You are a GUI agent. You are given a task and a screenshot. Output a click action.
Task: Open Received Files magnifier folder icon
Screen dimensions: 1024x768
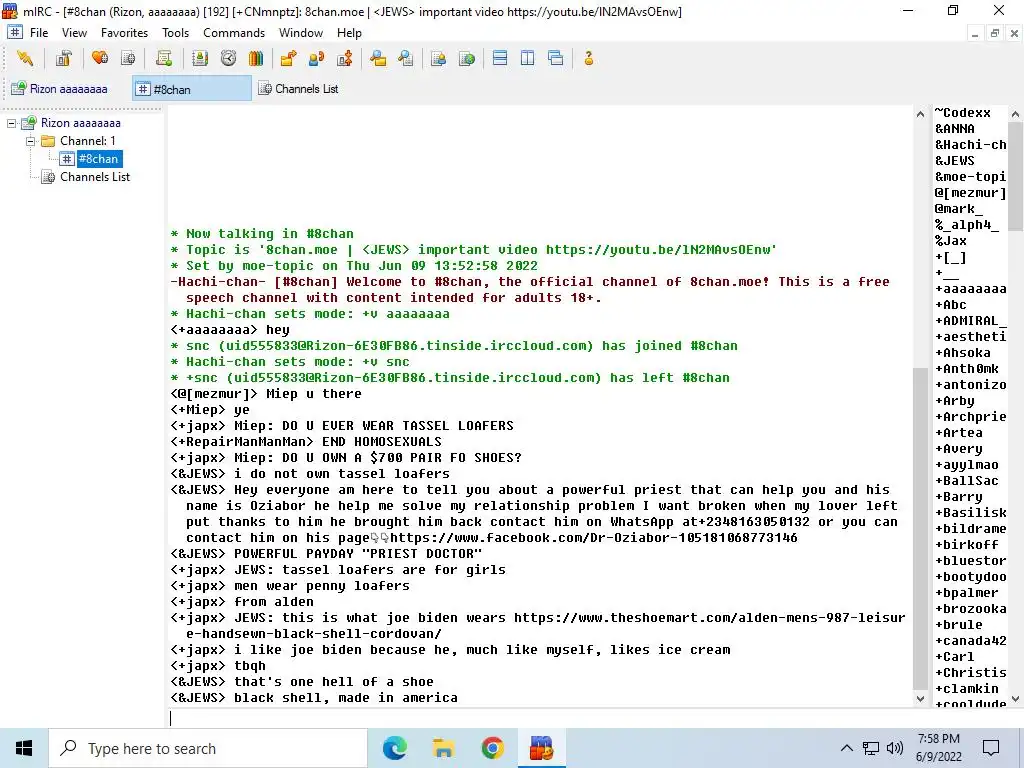[x=377, y=59]
